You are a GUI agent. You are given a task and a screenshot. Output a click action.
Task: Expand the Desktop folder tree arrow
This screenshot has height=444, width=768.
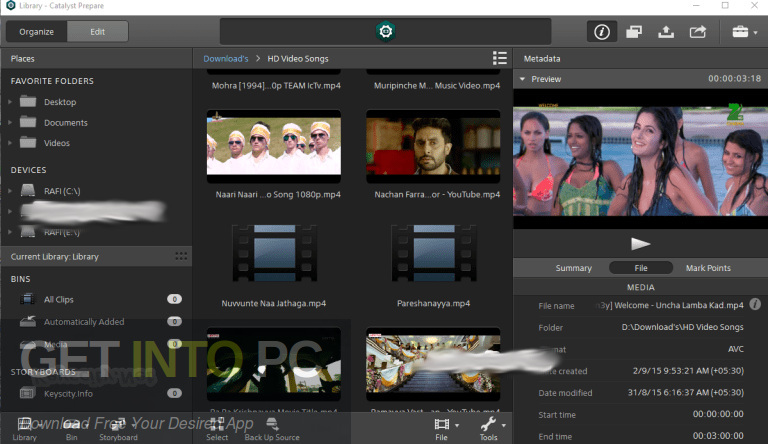10,102
